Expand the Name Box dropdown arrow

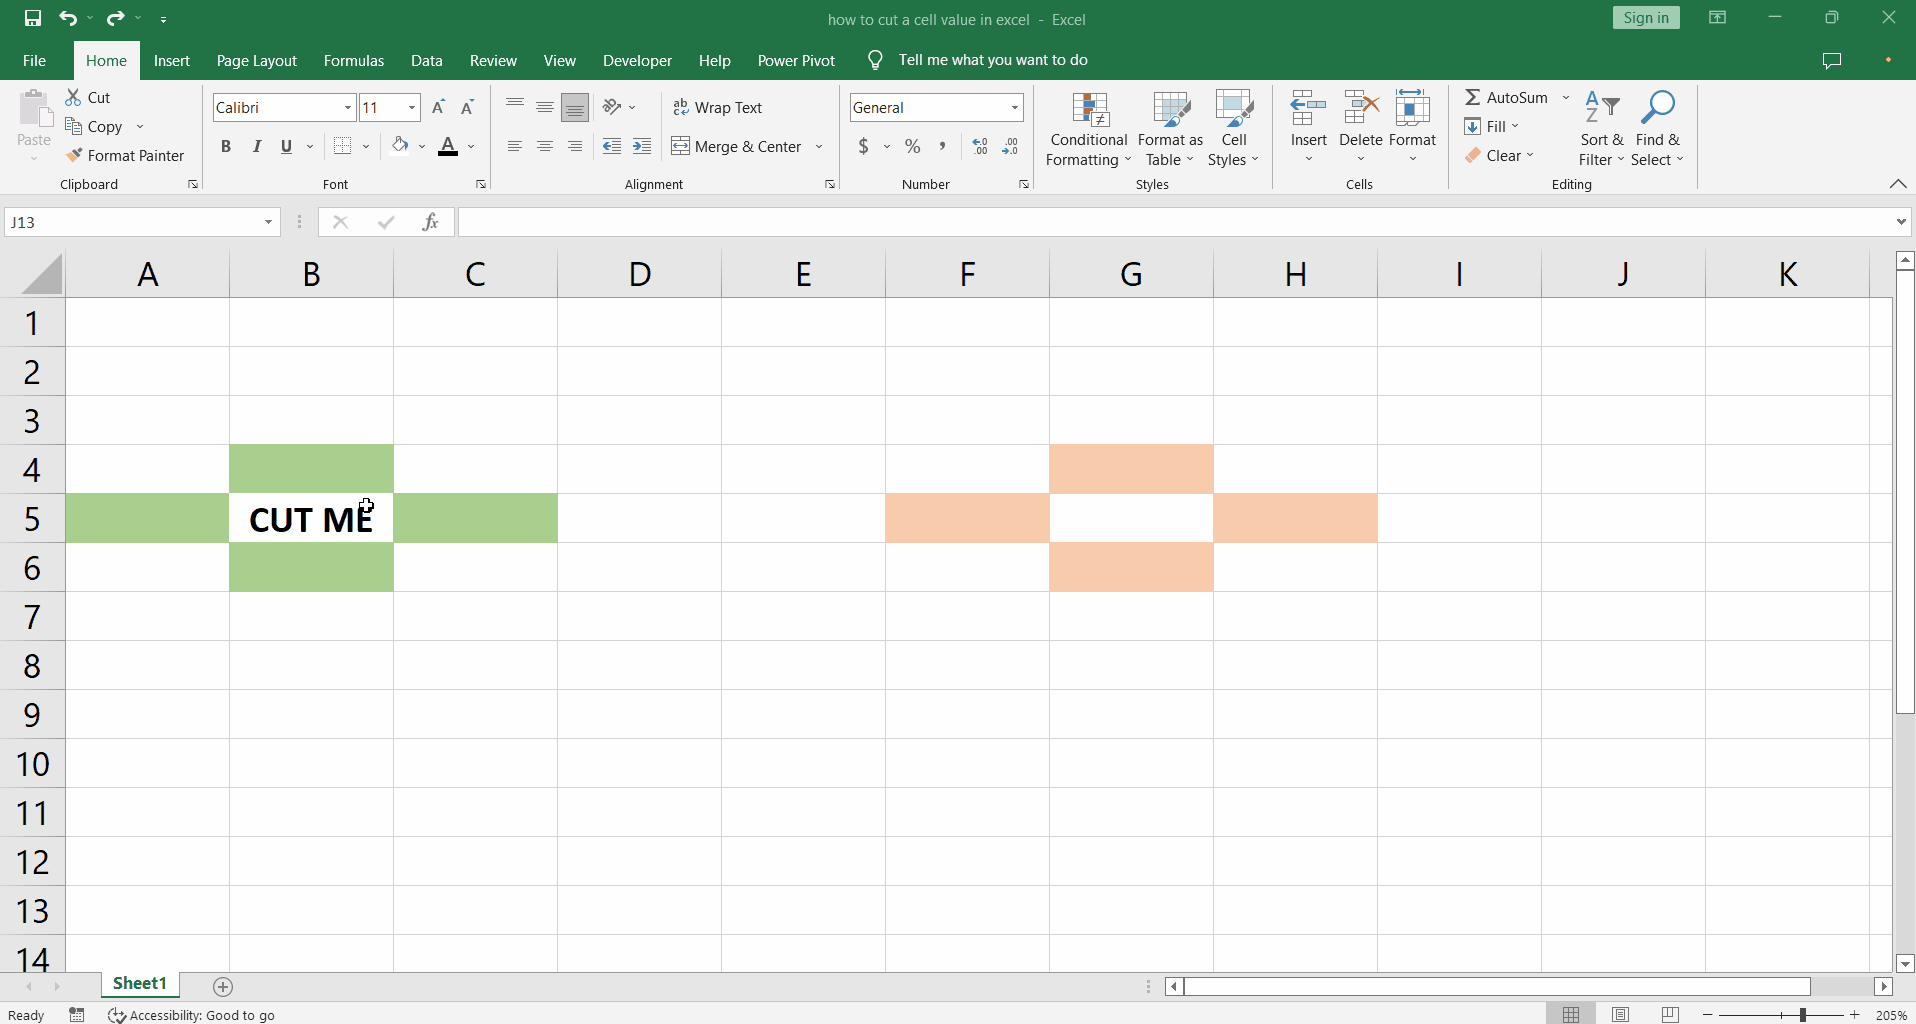268,222
